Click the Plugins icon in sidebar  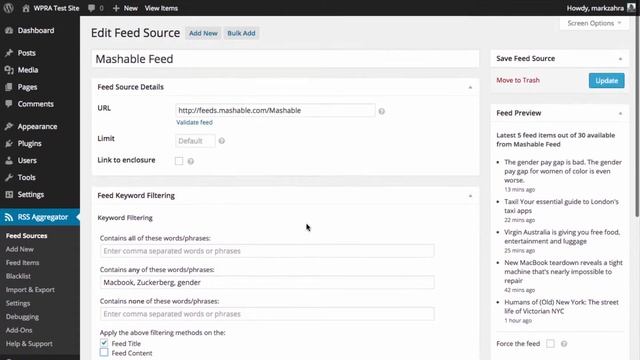9,144
